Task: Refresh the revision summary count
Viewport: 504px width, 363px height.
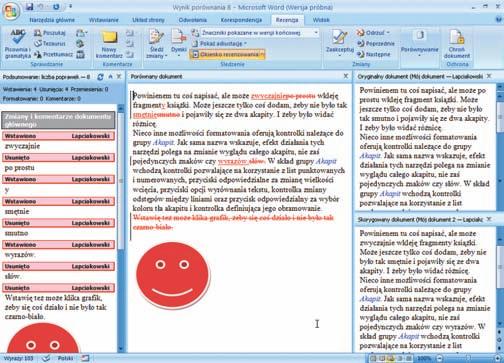Action: point(100,77)
